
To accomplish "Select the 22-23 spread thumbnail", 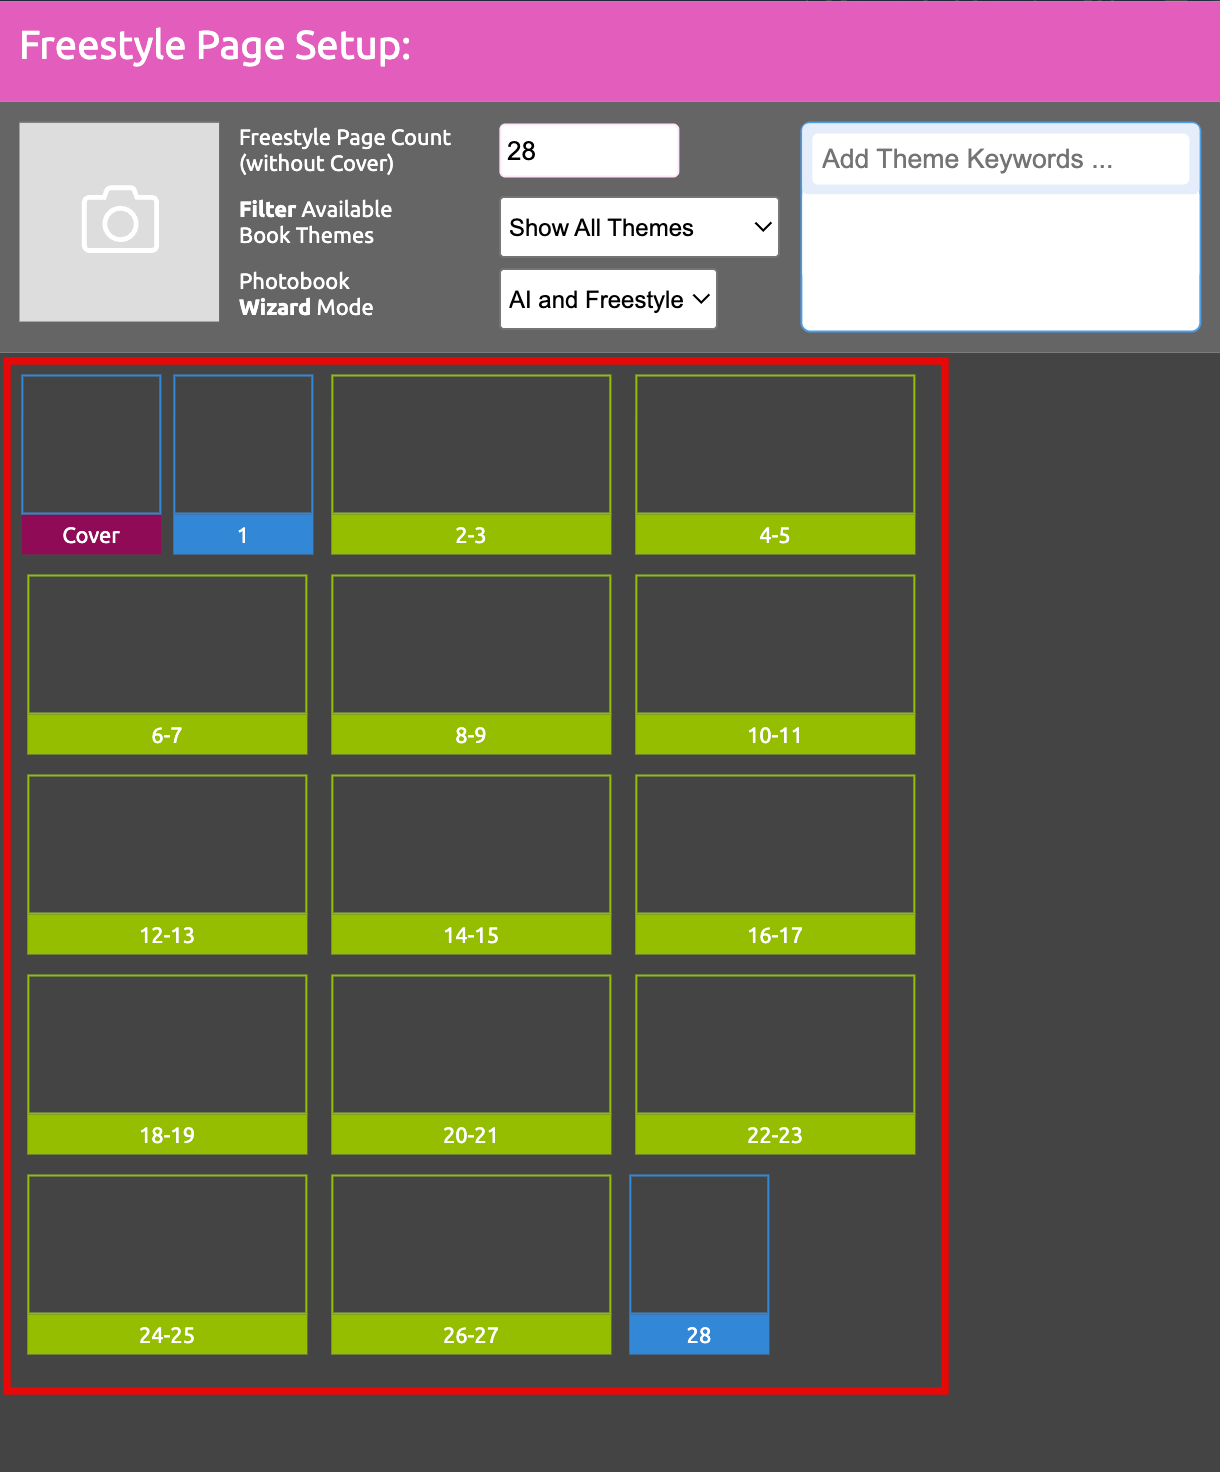I will point(775,1045).
